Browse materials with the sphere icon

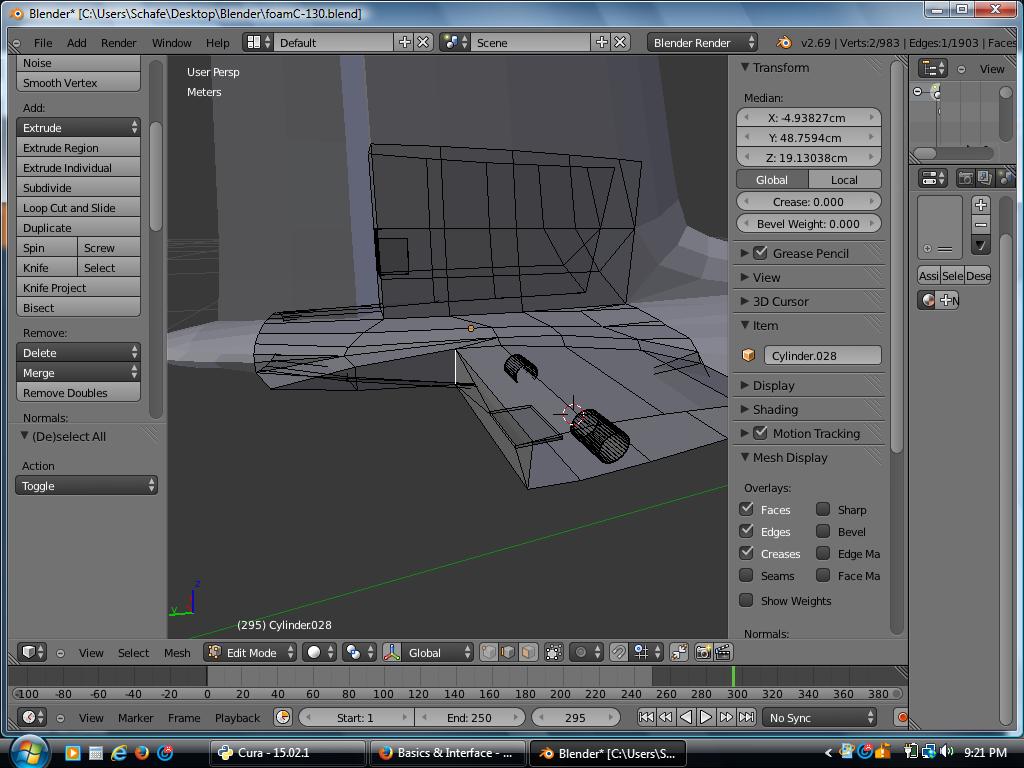928,300
